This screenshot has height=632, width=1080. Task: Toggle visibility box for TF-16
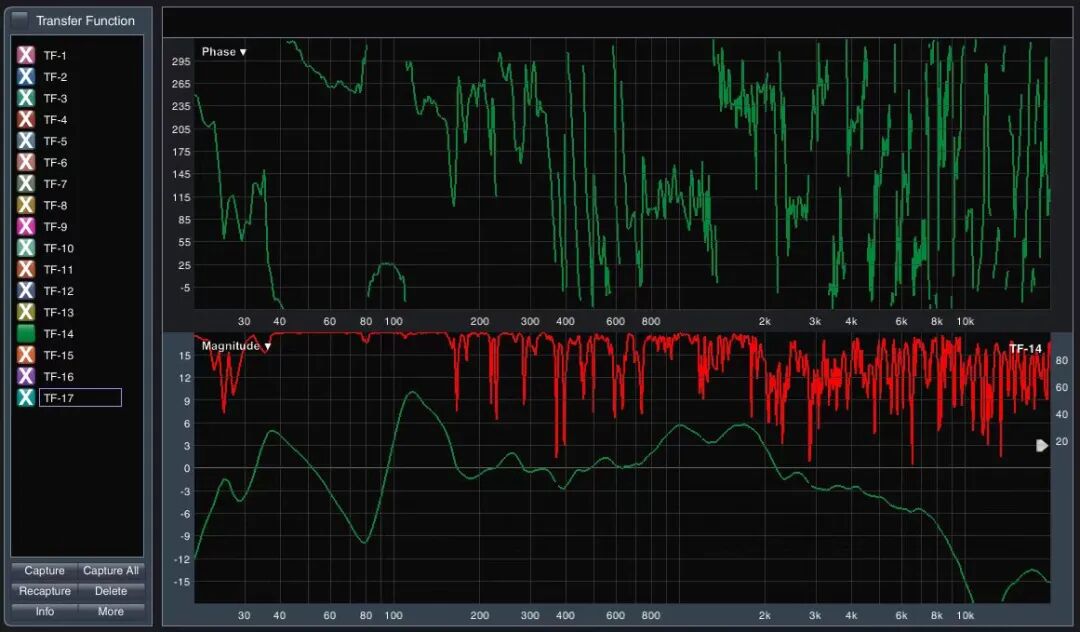[25, 376]
